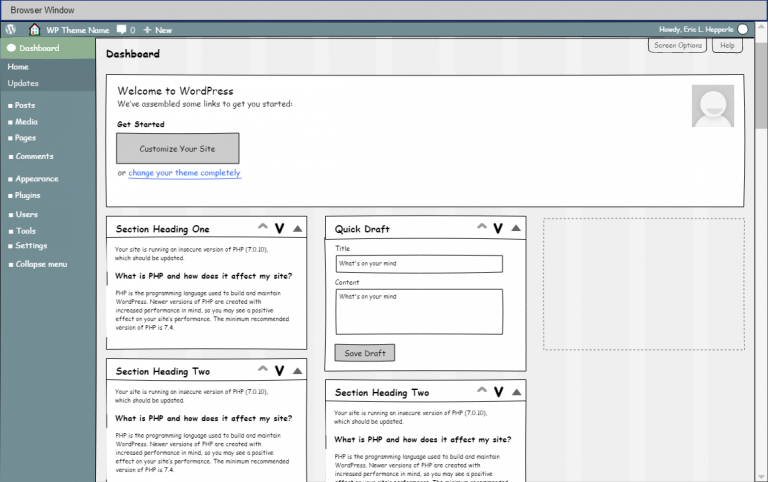Focus the Quick Draft Content textarea
This screenshot has height=482, width=768.
point(419,312)
